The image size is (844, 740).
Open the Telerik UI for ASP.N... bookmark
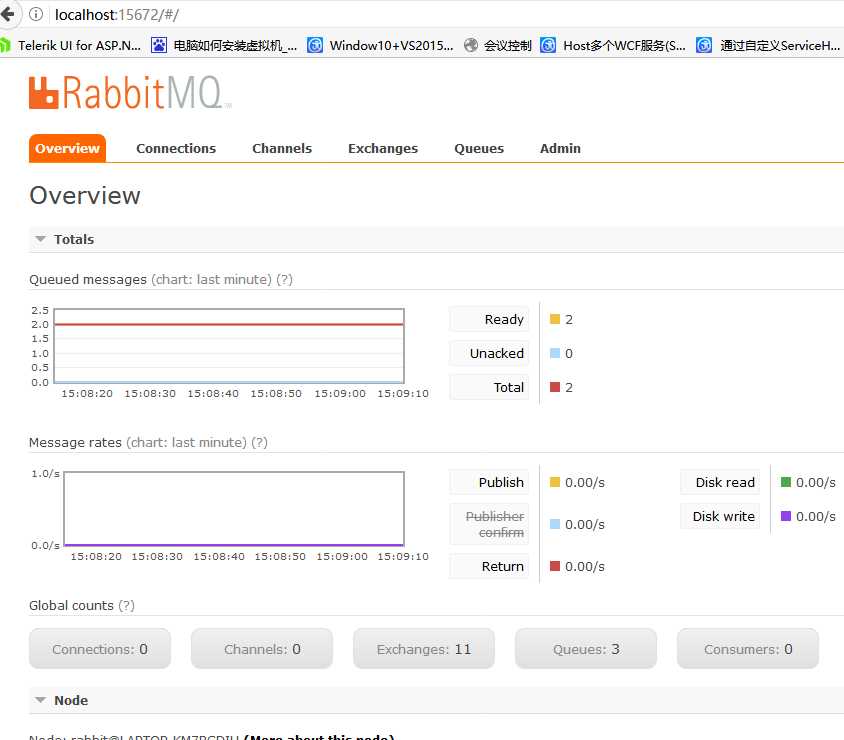click(71, 46)
